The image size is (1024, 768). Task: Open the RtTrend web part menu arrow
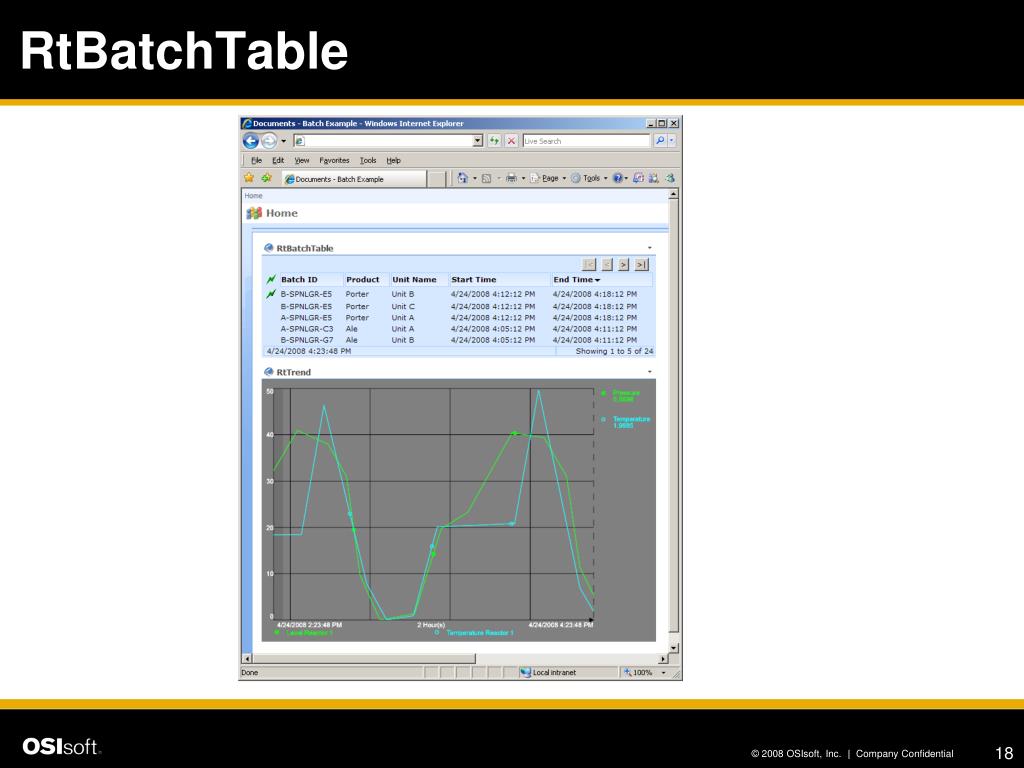coord(649,372)
